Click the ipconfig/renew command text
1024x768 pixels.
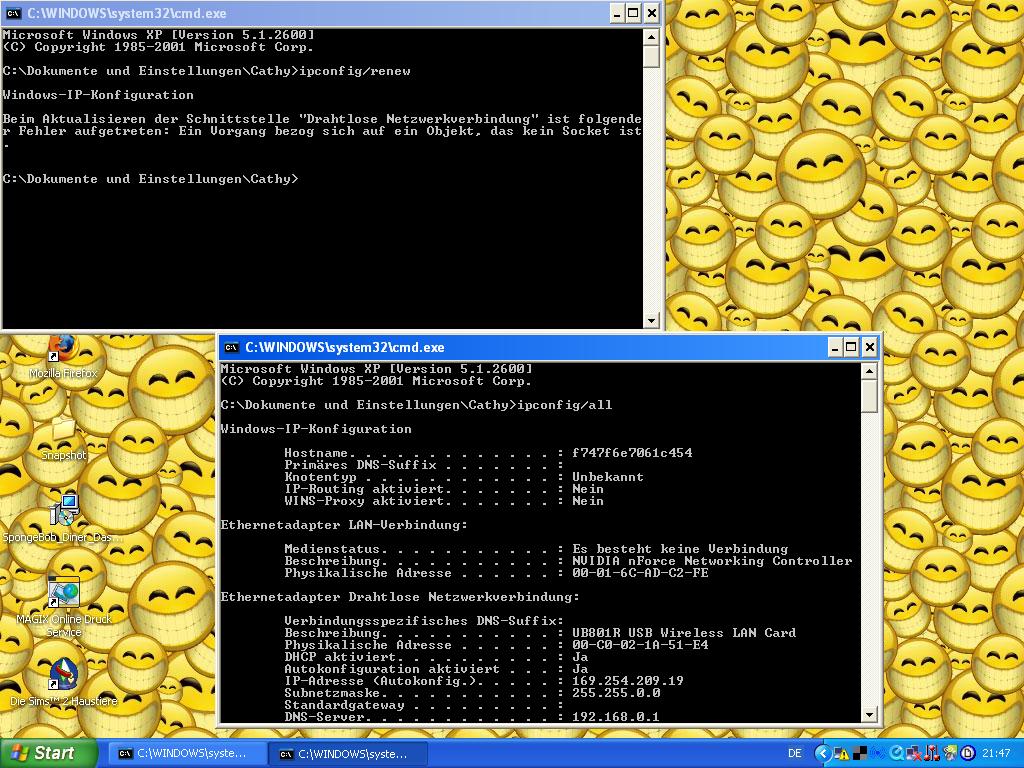(355, 71)
